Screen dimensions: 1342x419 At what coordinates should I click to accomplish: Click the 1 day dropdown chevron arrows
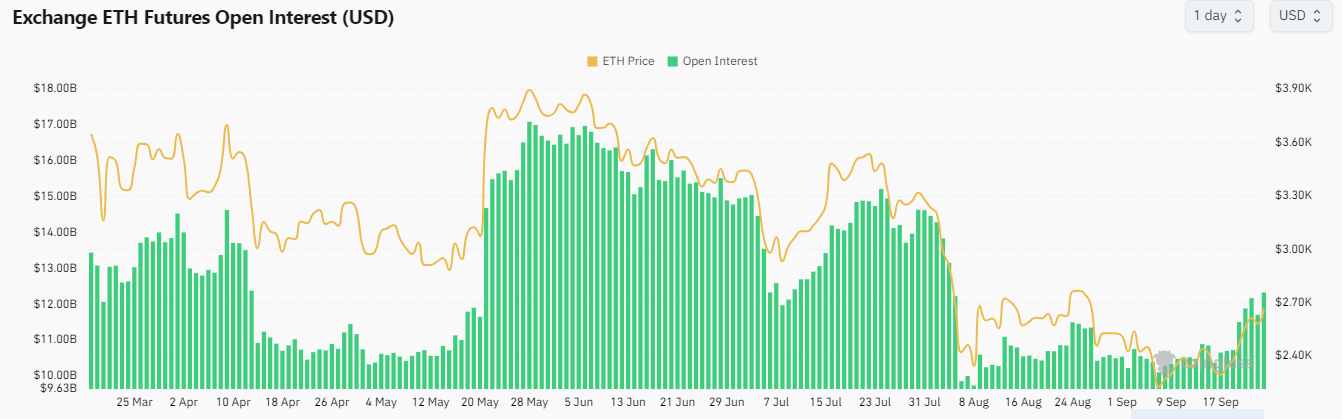coord(1238,16)
